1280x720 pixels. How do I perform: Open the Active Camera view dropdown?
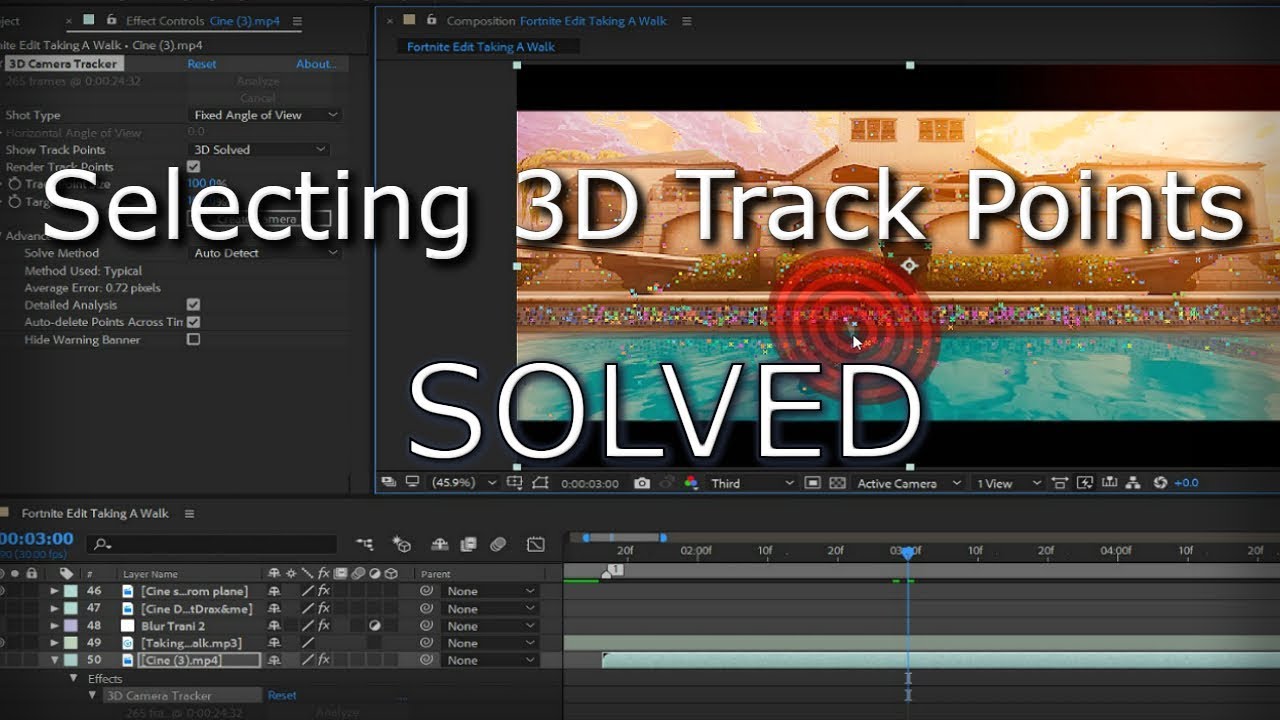point(909,483)
